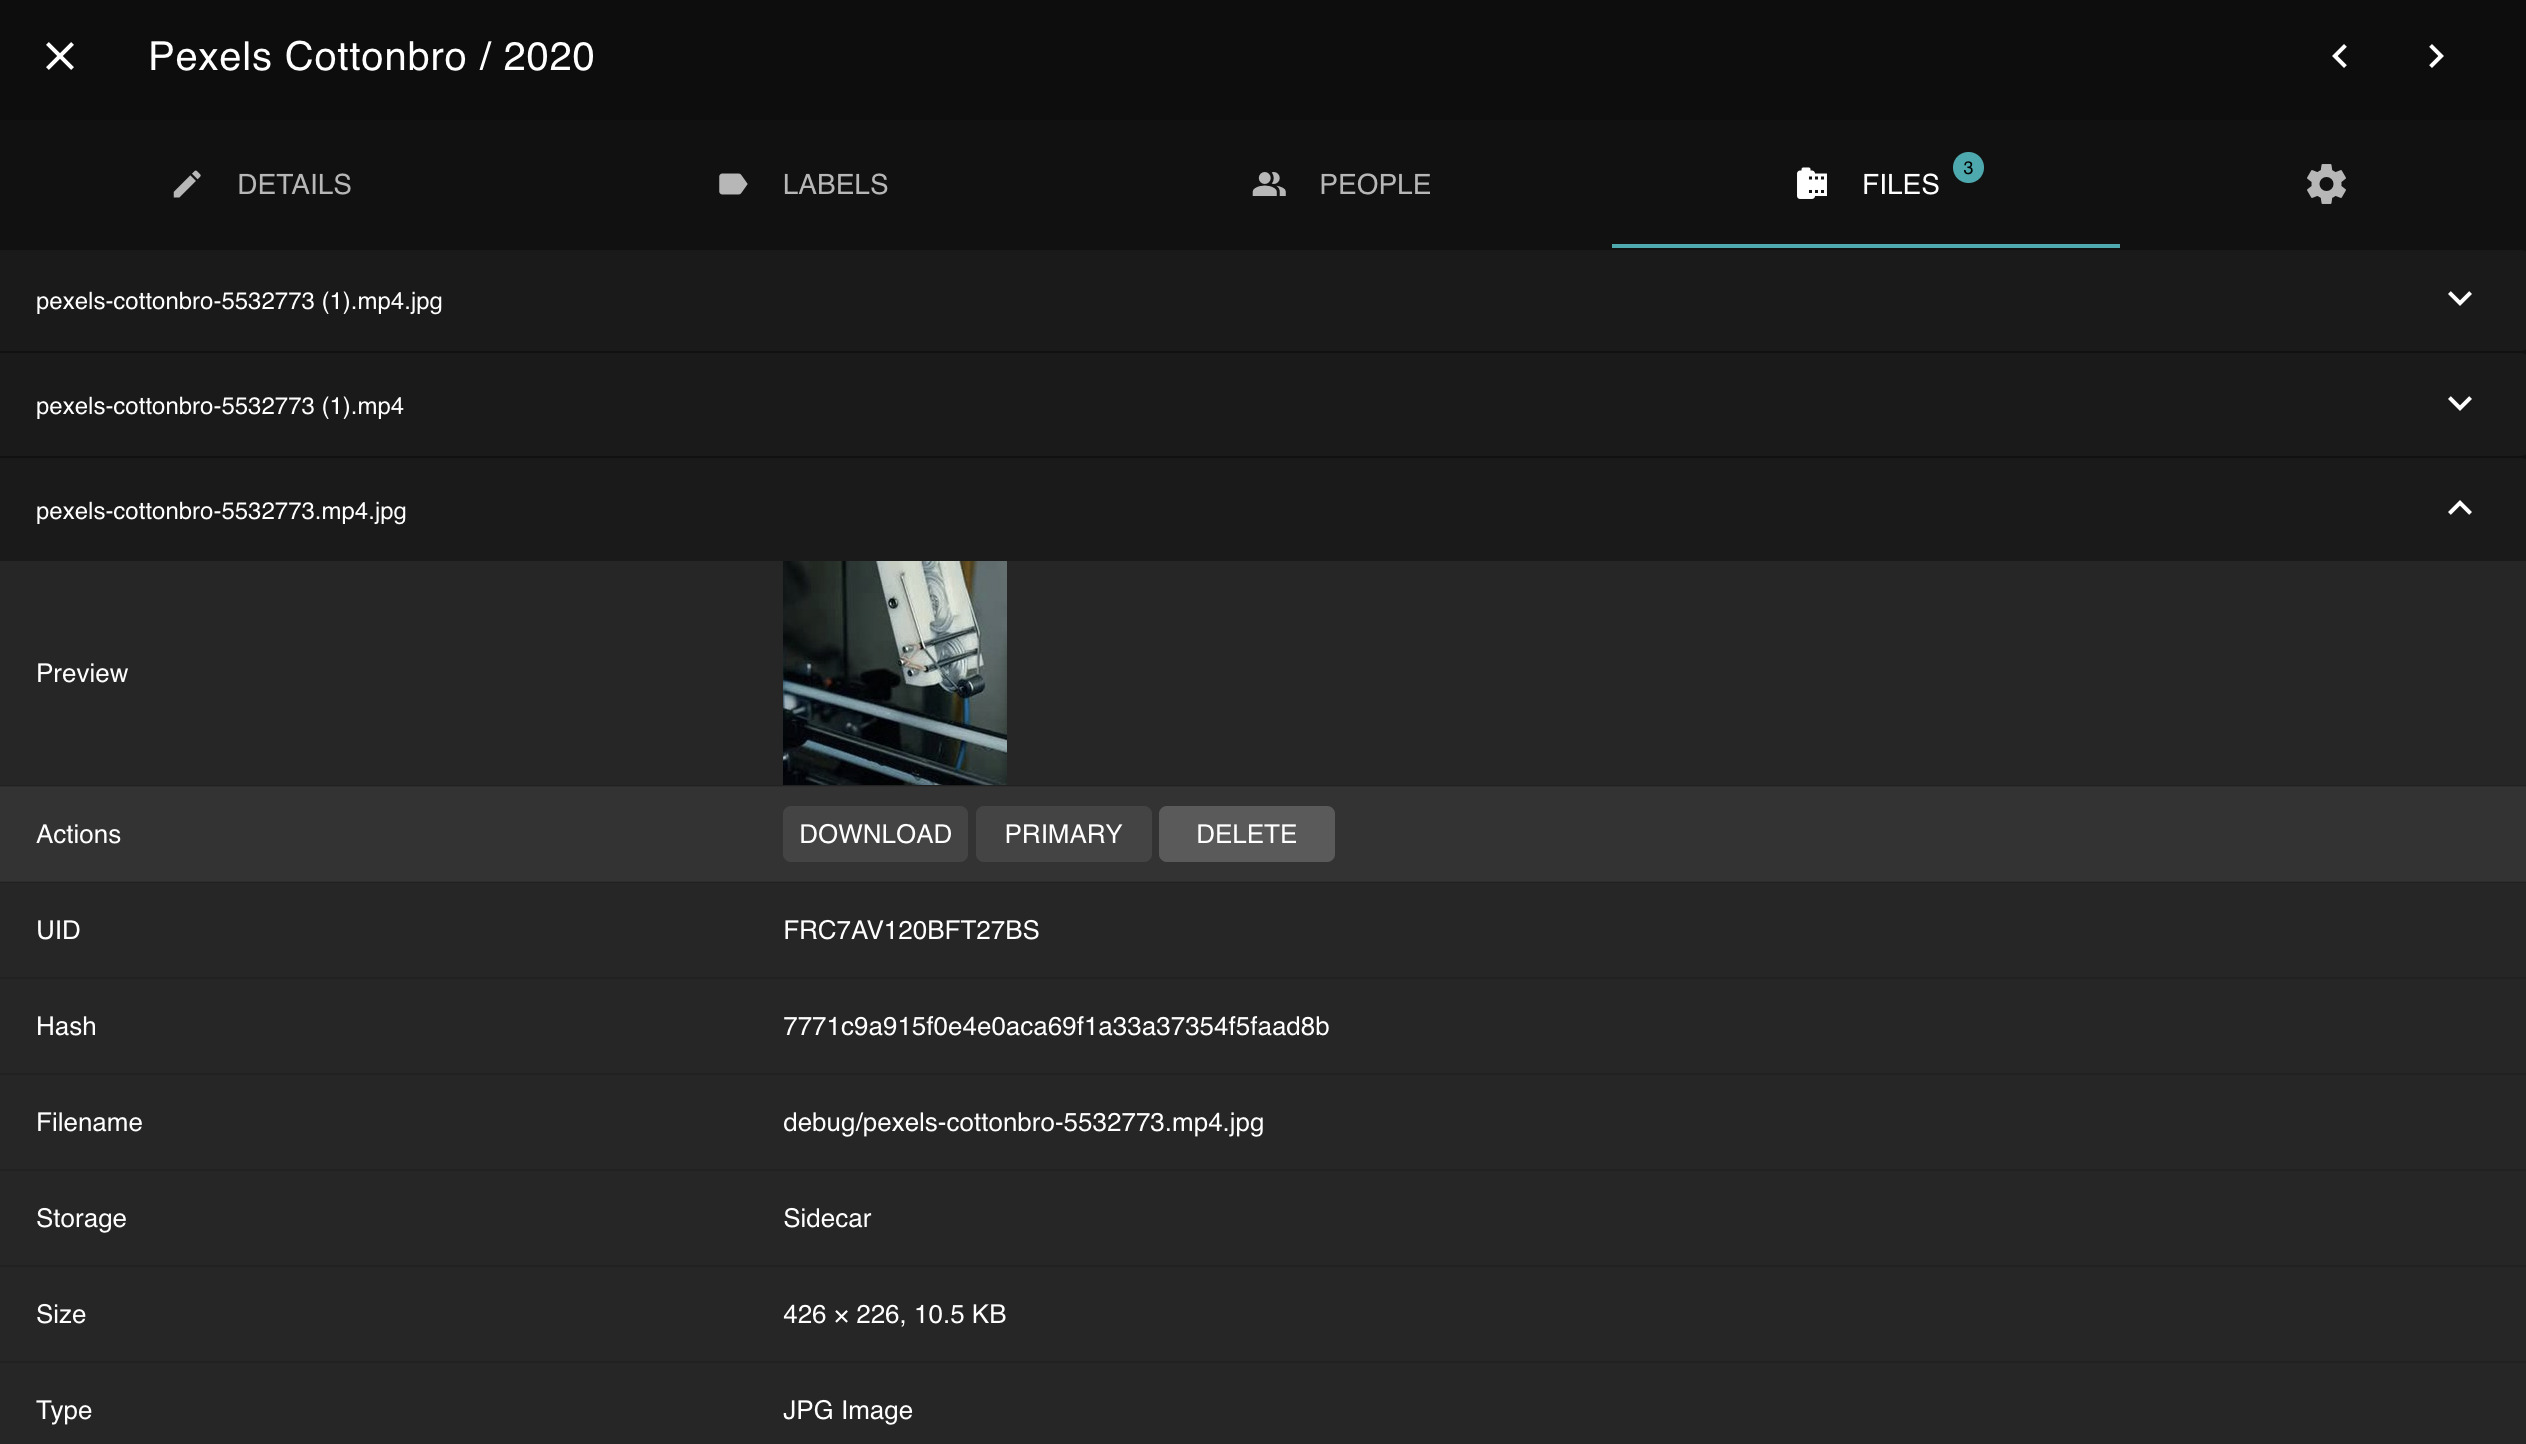Viewport: 2526px width, 1444px height.
Task: Select the Details tab pencil icon
Action: (186, 184)
